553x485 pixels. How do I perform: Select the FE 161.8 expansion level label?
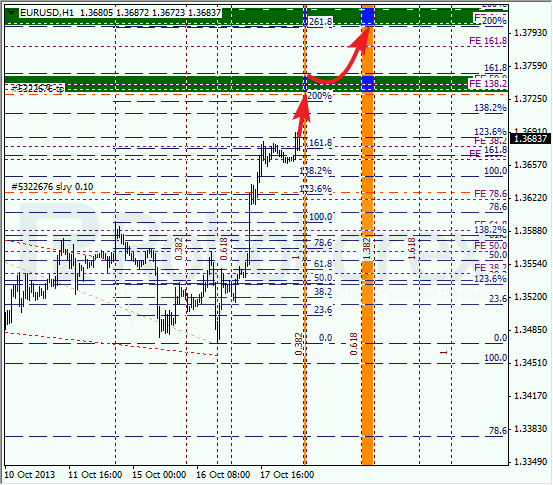pyautogui.click(x=488, y=41)
